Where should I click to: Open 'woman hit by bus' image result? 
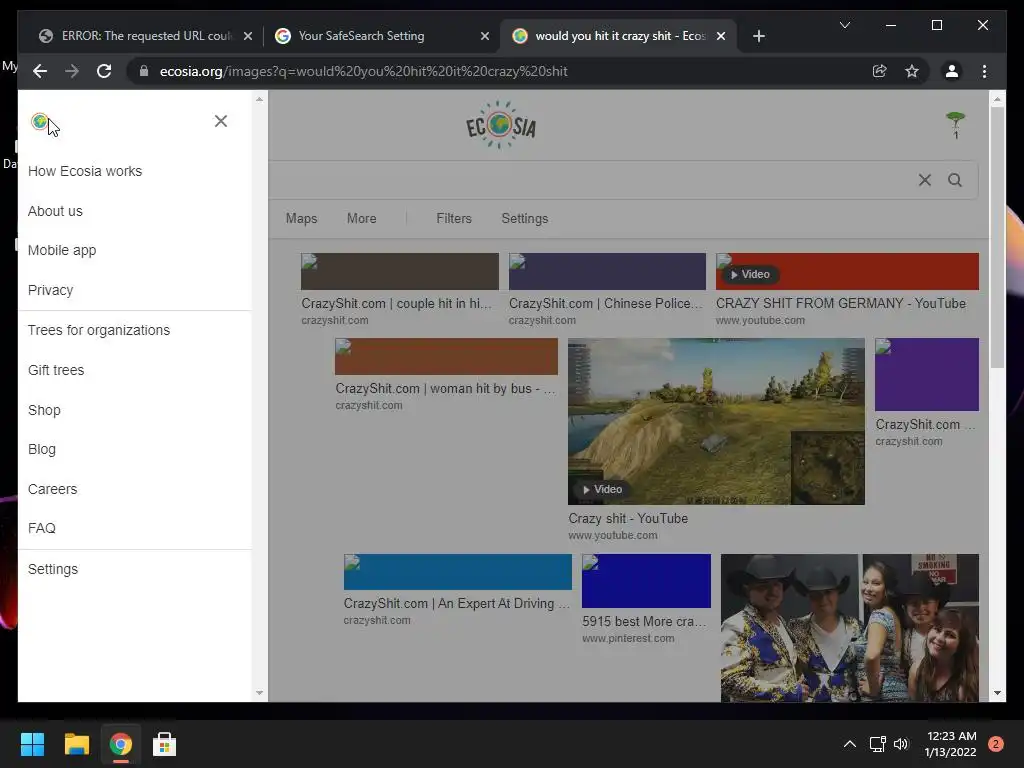[x=446, y=357]
